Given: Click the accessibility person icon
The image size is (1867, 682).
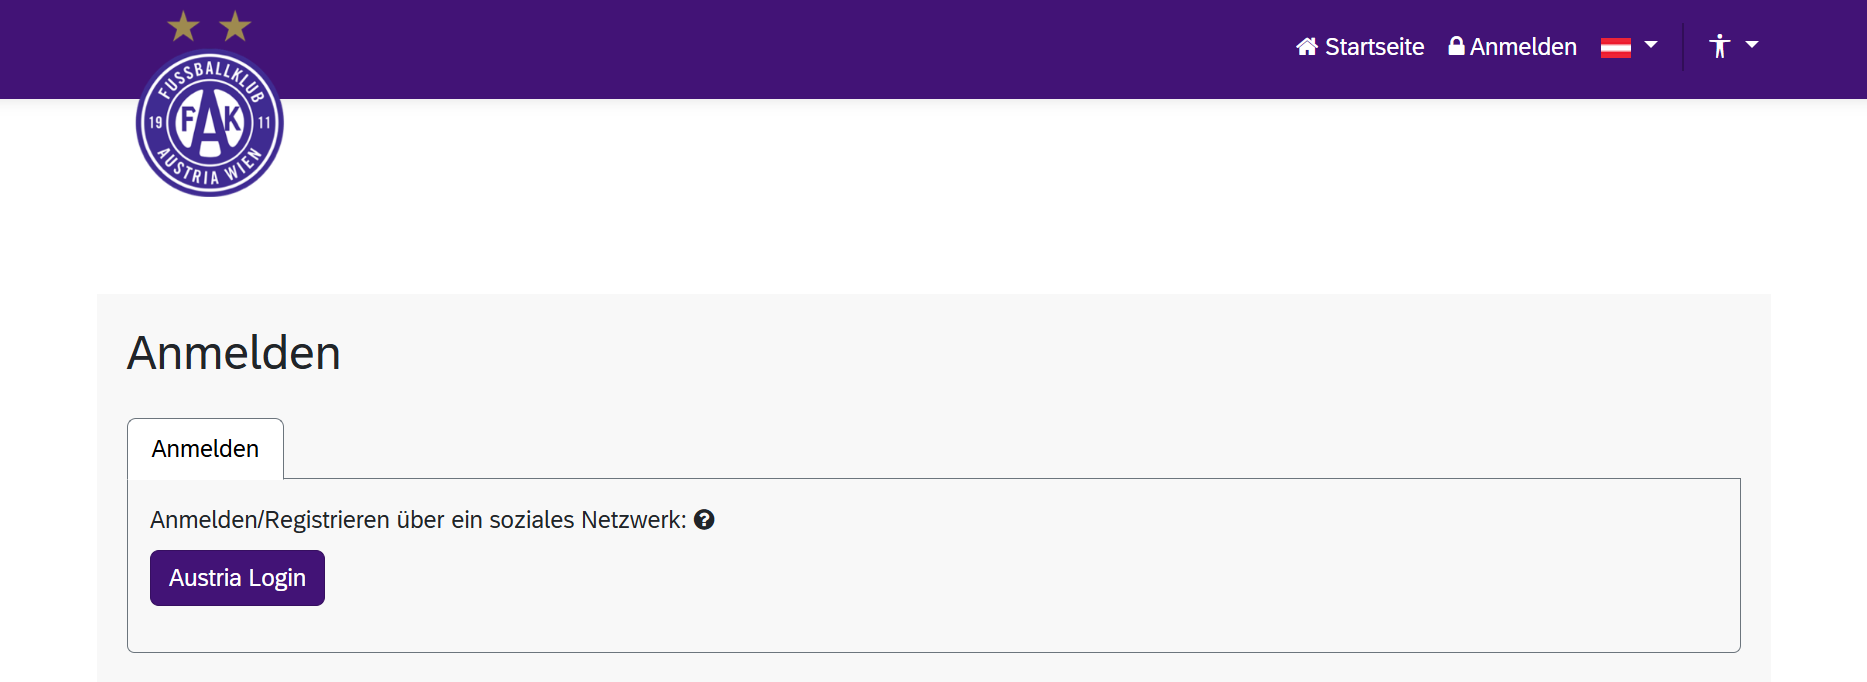Looking at the screenshot, I should [1719, 46].
